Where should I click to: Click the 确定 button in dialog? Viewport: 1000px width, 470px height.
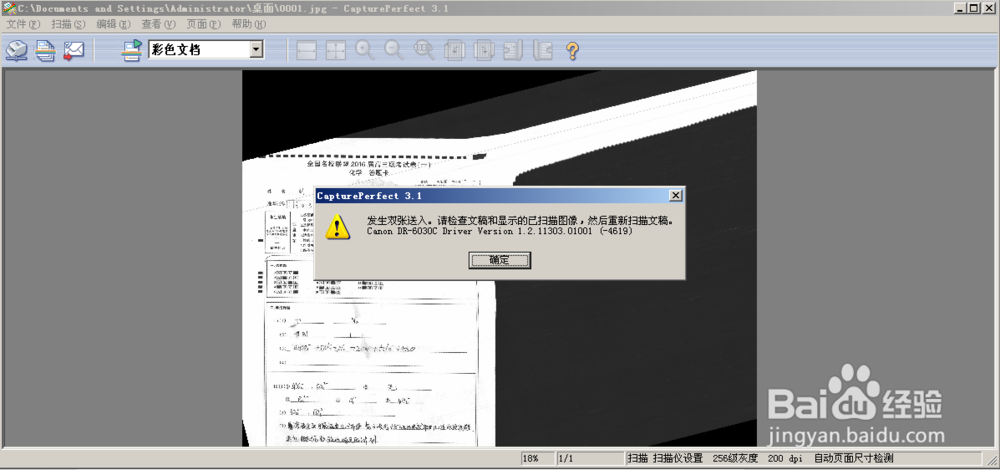pos(500,260)
